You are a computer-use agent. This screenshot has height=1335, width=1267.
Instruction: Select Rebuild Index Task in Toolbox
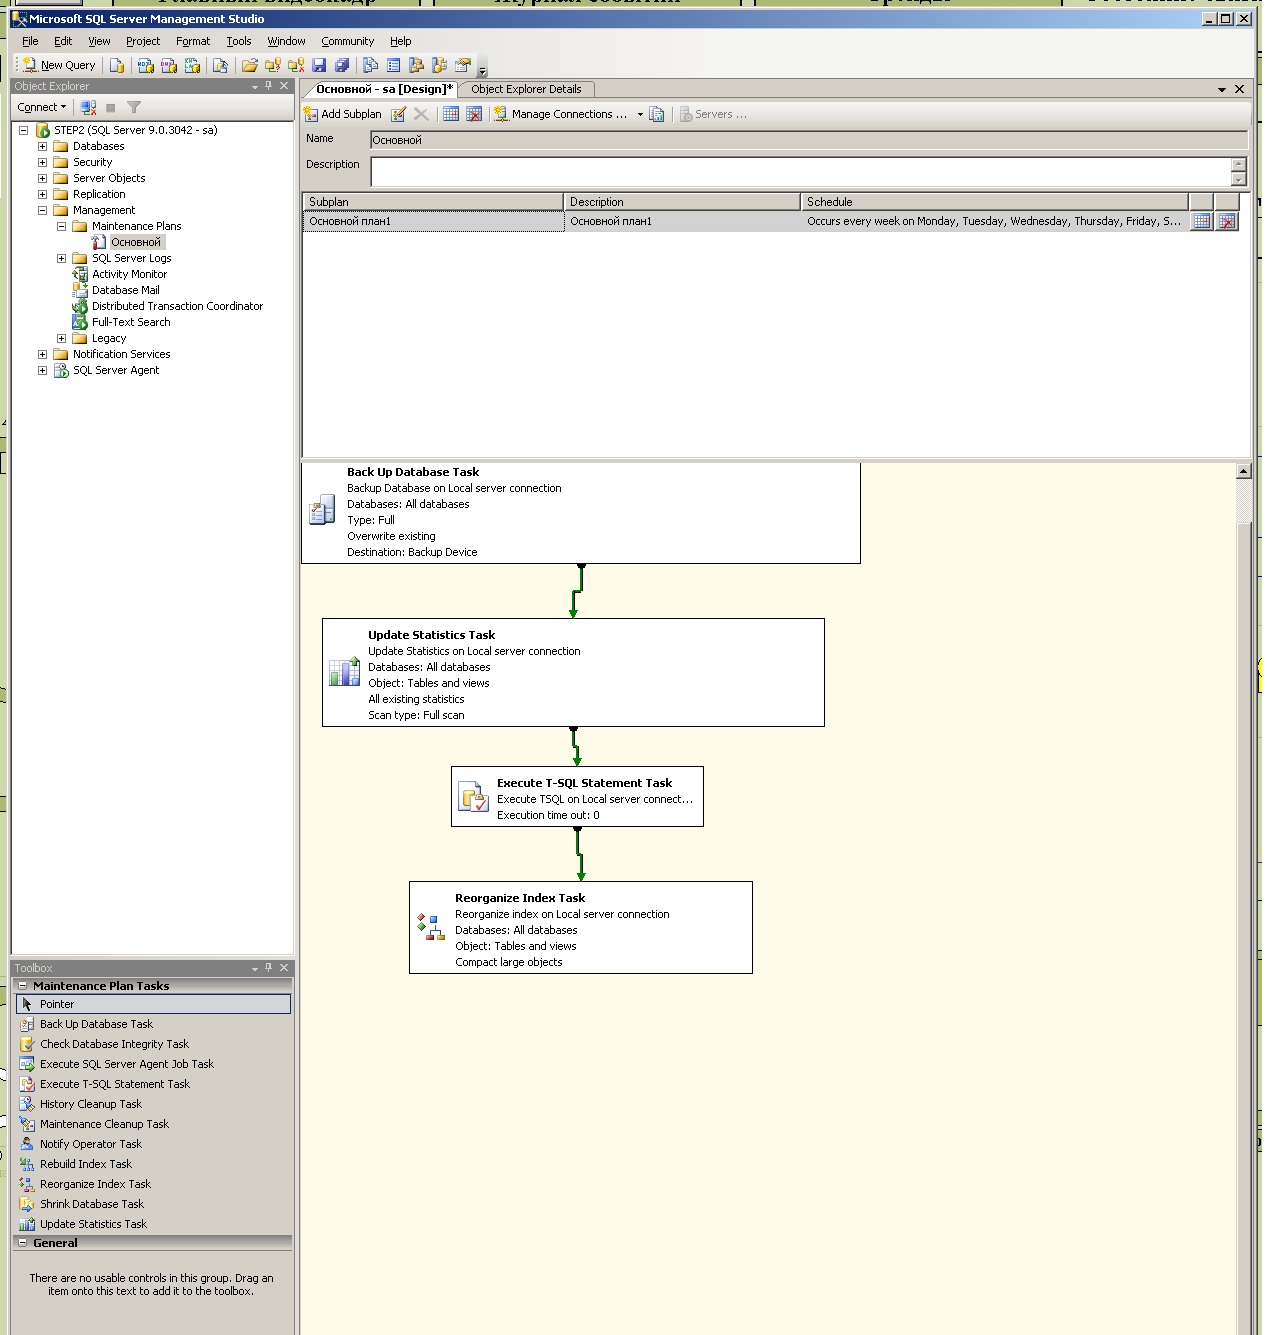[86, 1165]
